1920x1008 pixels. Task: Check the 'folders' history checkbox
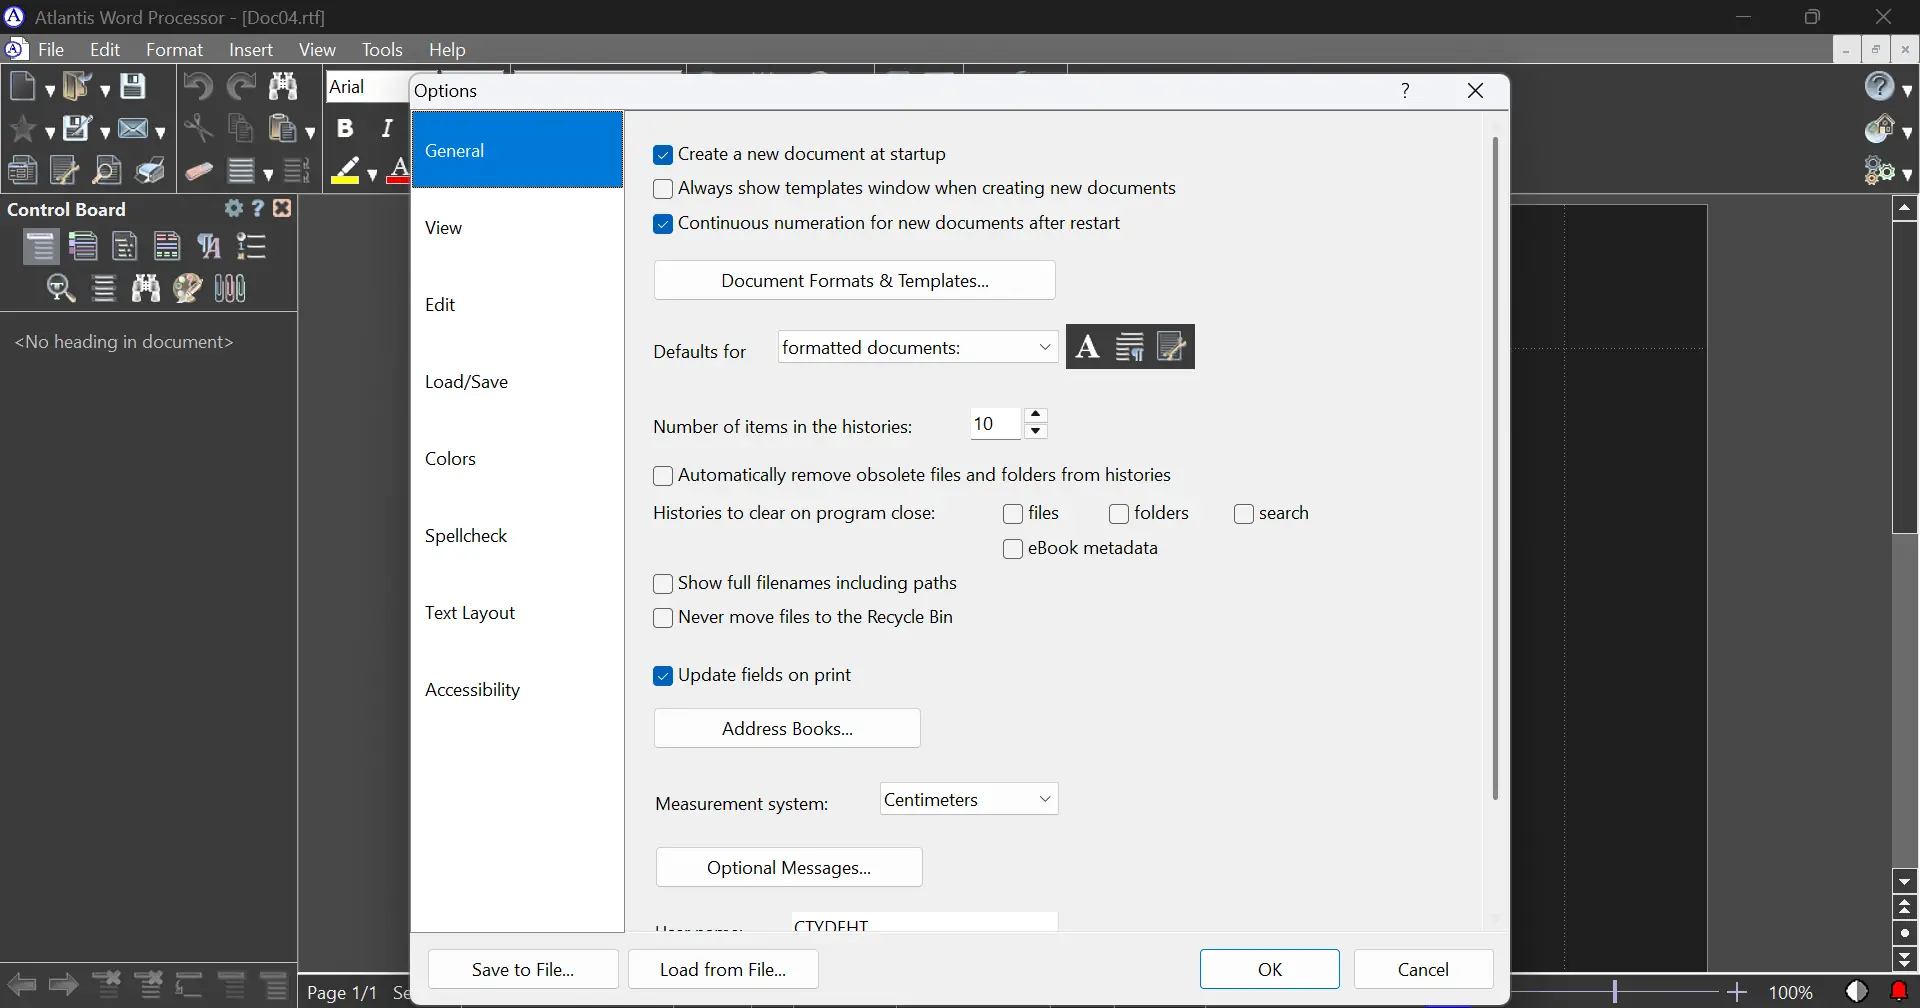coord(1119,514)
